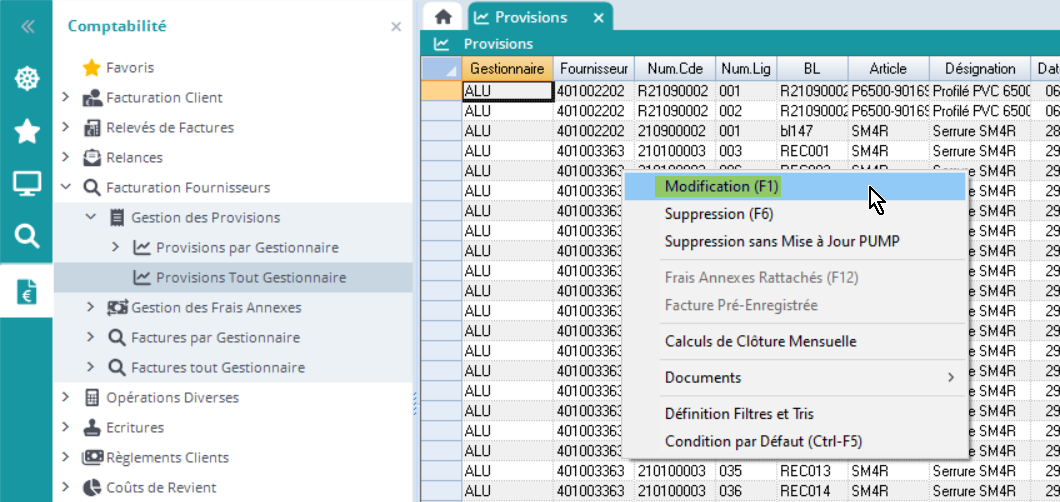Screen dimensions: 1060x502
Task: Sort by Fournisseur column header
Action: [593, 69]
